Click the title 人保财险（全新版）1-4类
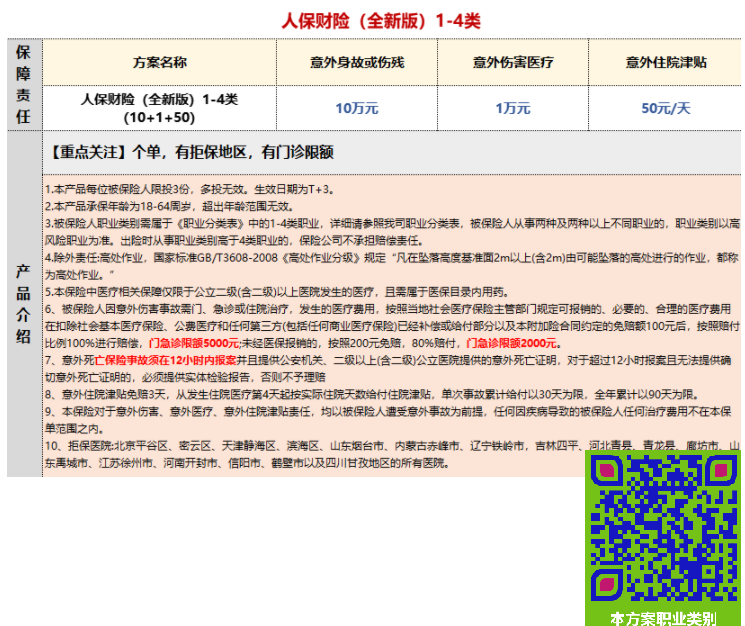This screenshot has width=745, height=626. click(381, 21)
